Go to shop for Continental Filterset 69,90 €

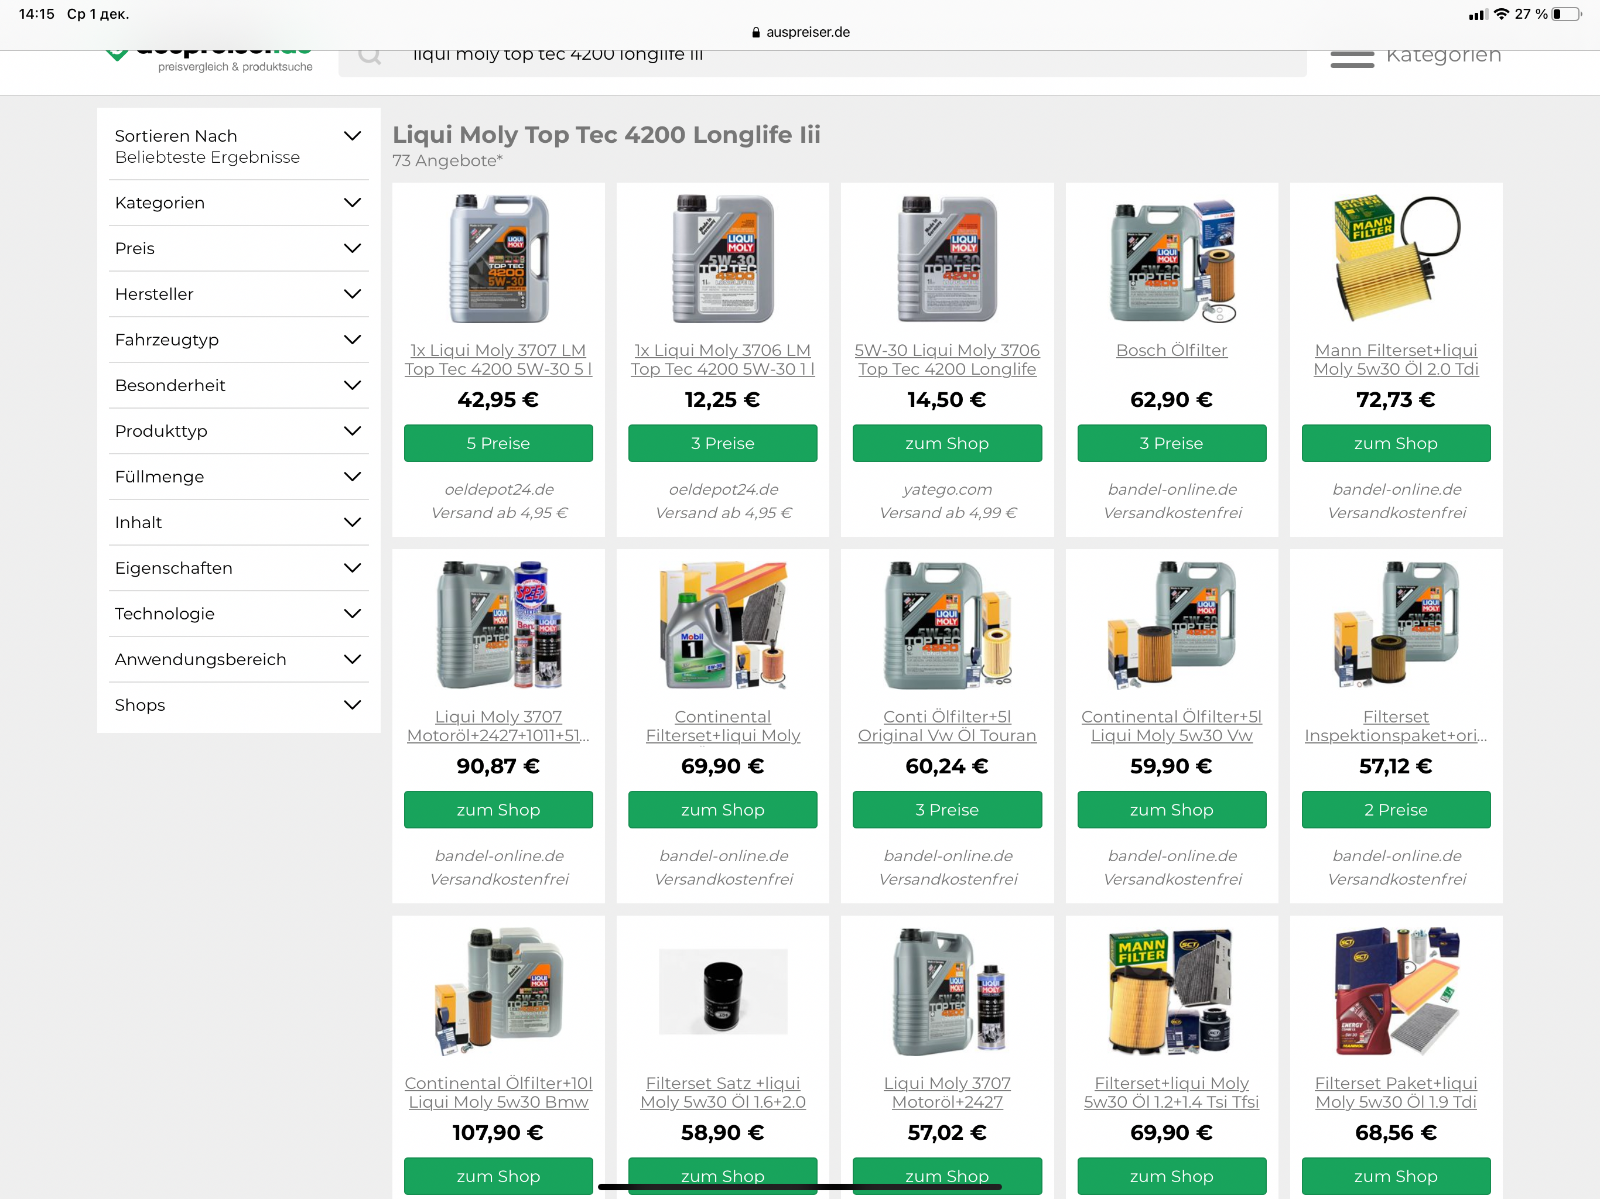tap(723, 810)
